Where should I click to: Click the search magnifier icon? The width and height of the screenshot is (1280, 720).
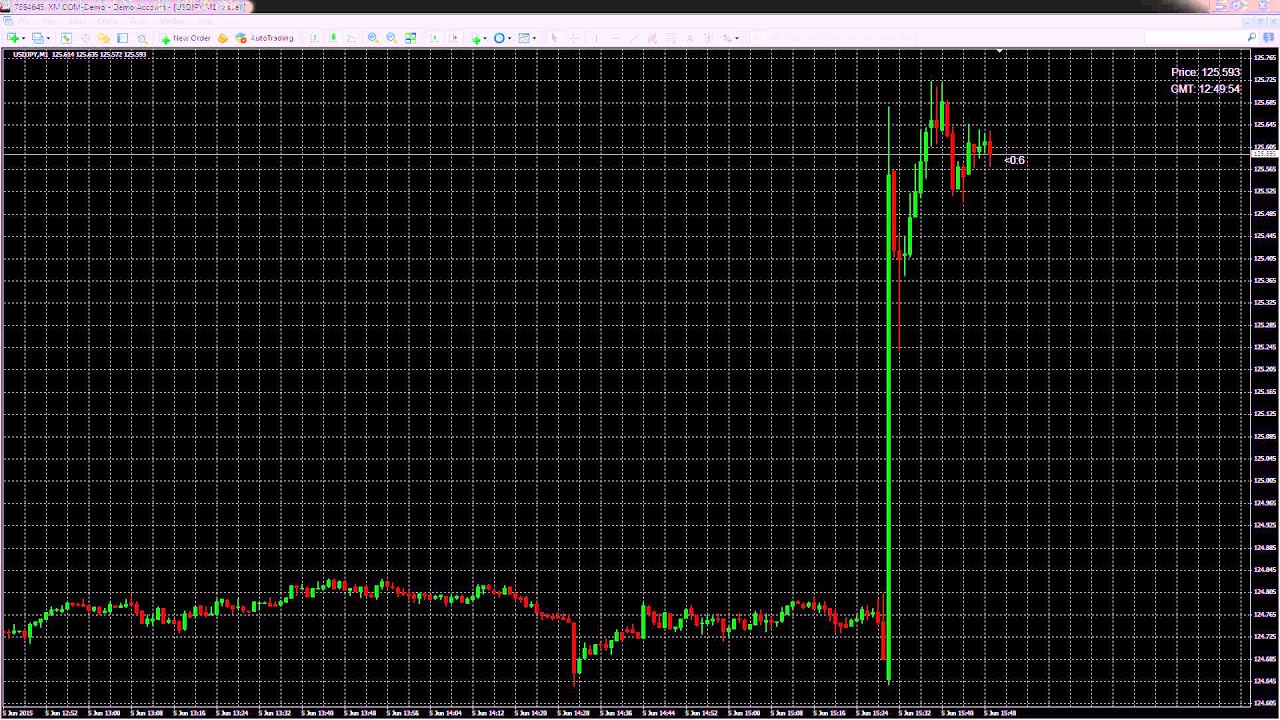[1252, 38]
